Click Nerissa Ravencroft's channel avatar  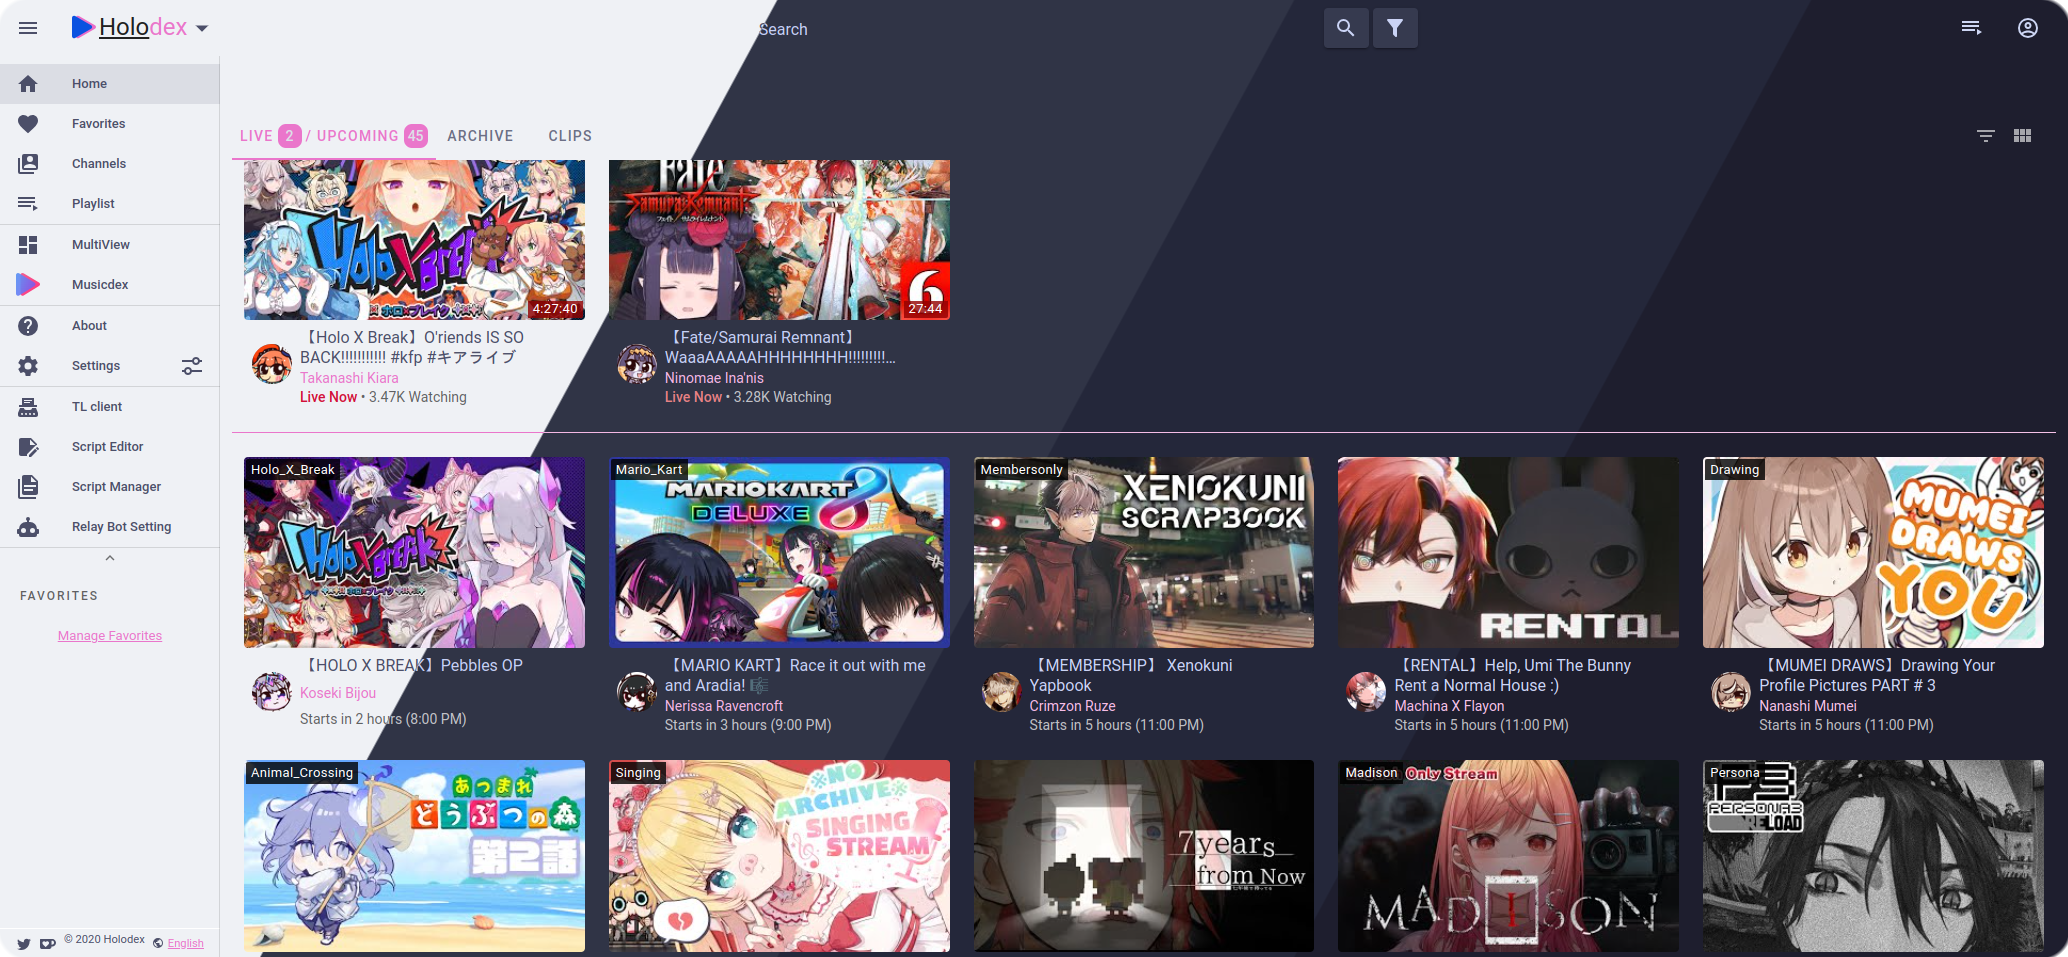point(637,692)
